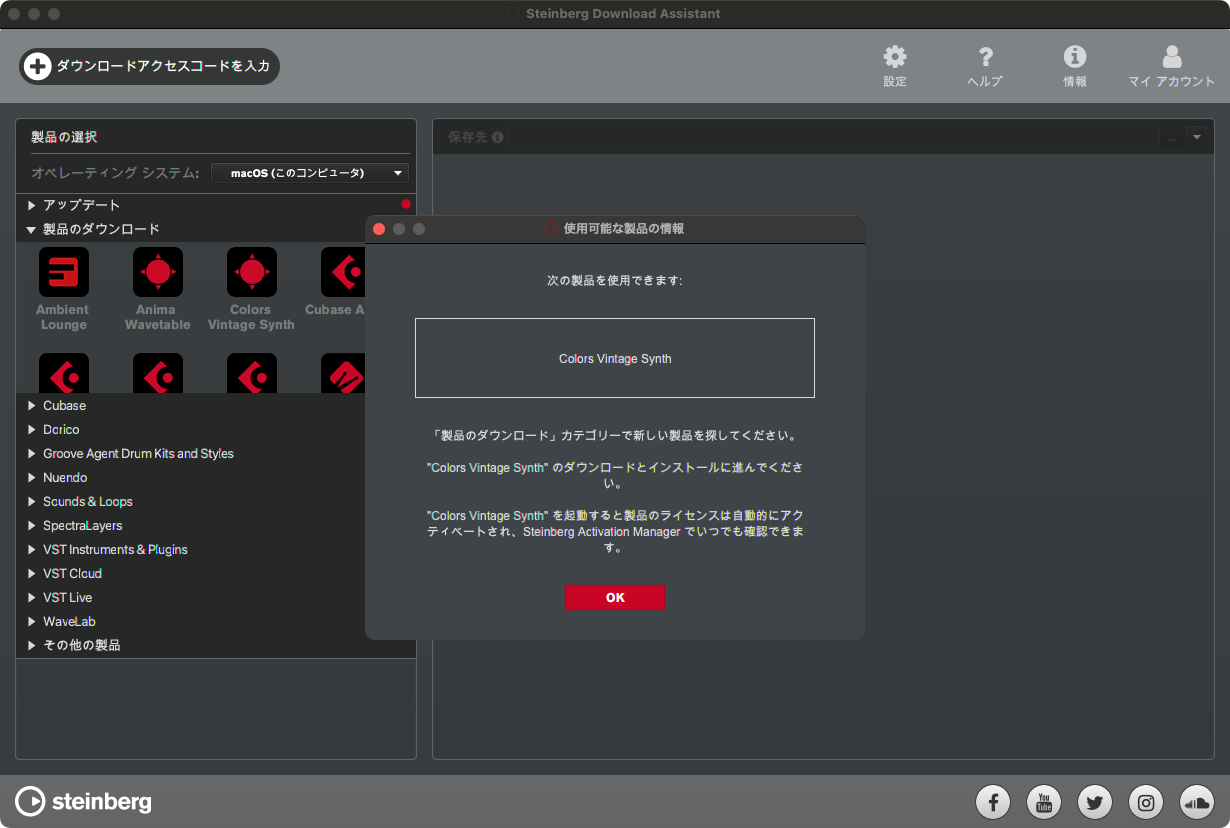
Task: Expand the VST Cloud category
Action: (32, 574)
